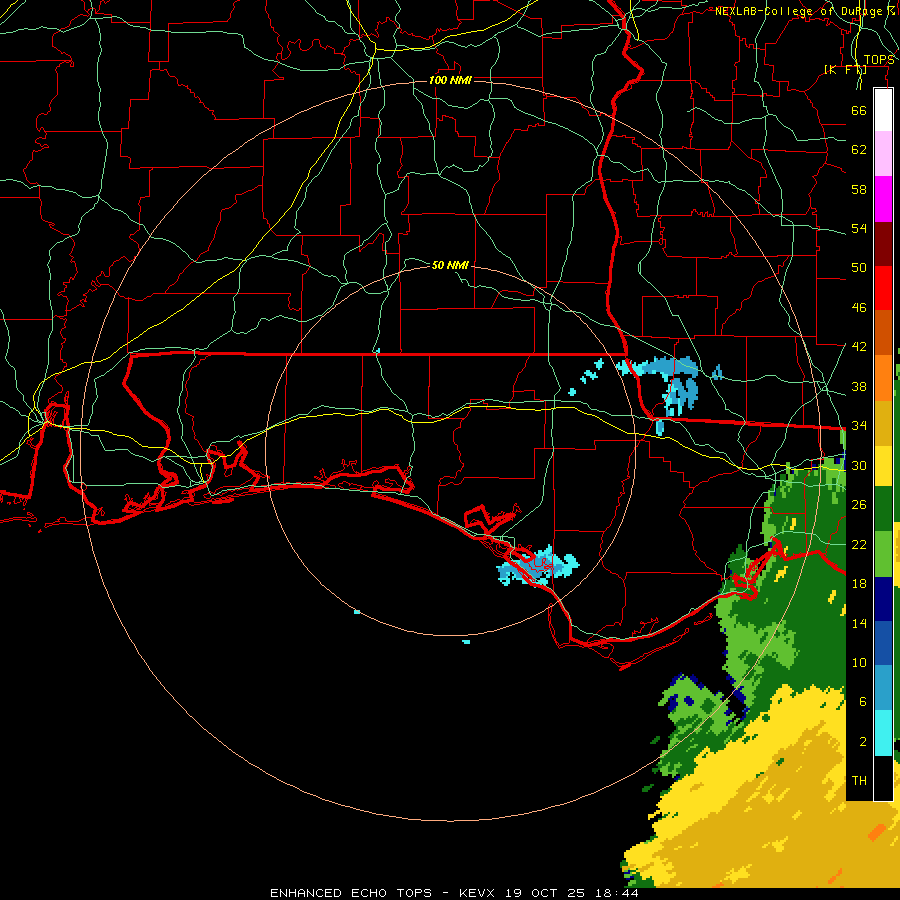The height and width of the screenshot is (900, 900).
Task: Click the legend value '46'
Action: coord(859,308)
